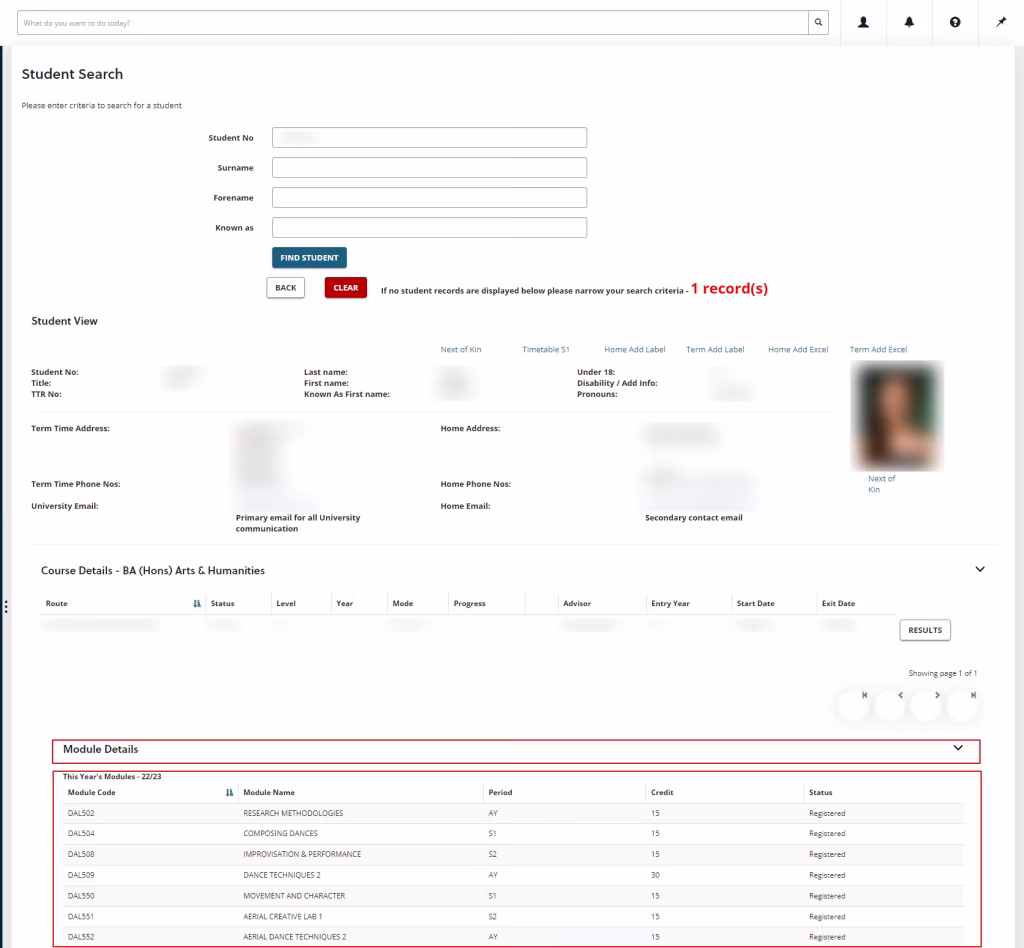Collapse the Course Details section chevron

979,569
